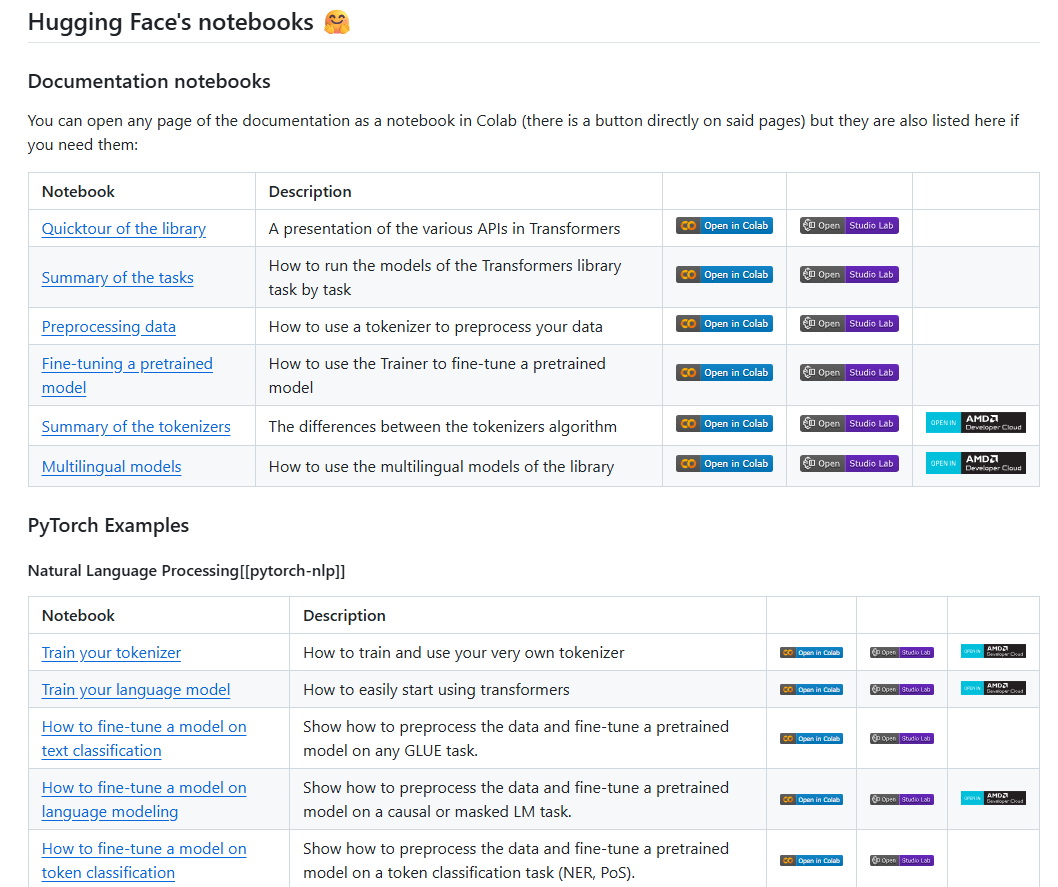Open text classification notebook in Studio Lab
The height and width of the screenshot is (887, 1058).
pos(901,738)
